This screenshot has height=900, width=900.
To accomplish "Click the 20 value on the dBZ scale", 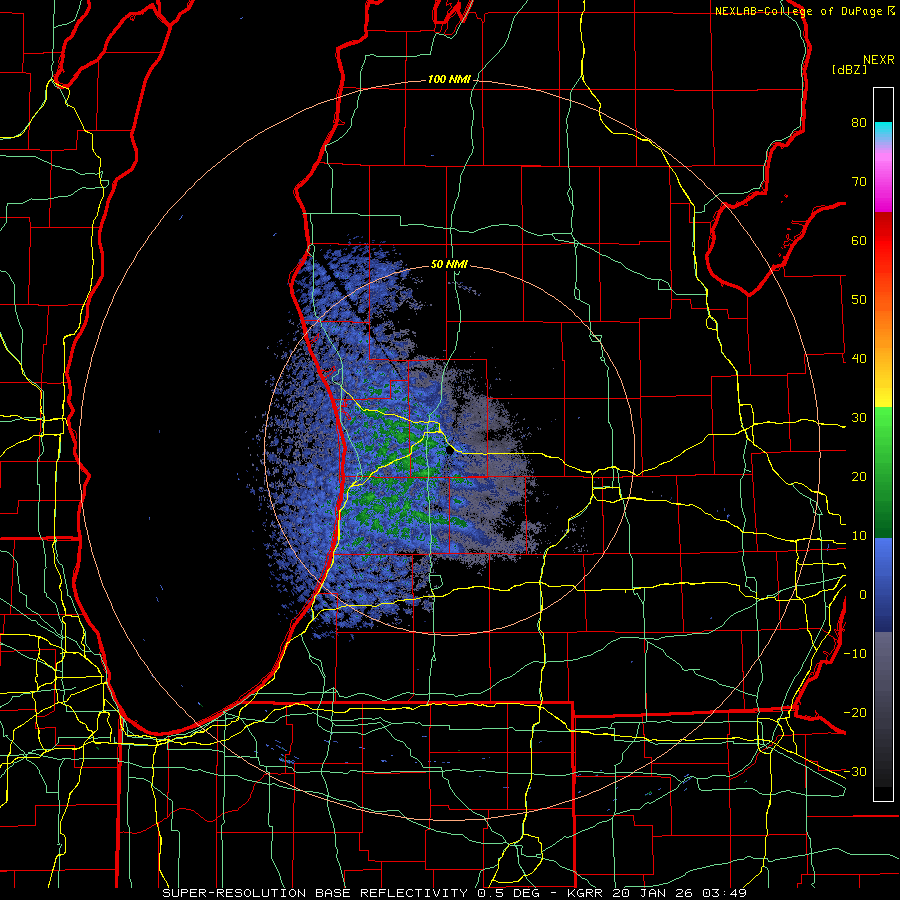I will (x=859, y=477).
